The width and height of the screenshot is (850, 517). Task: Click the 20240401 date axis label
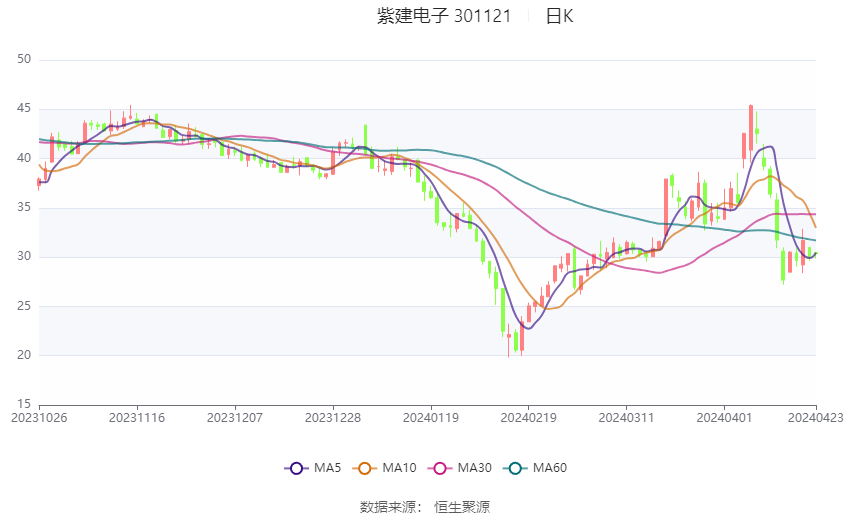click(724, 418)
